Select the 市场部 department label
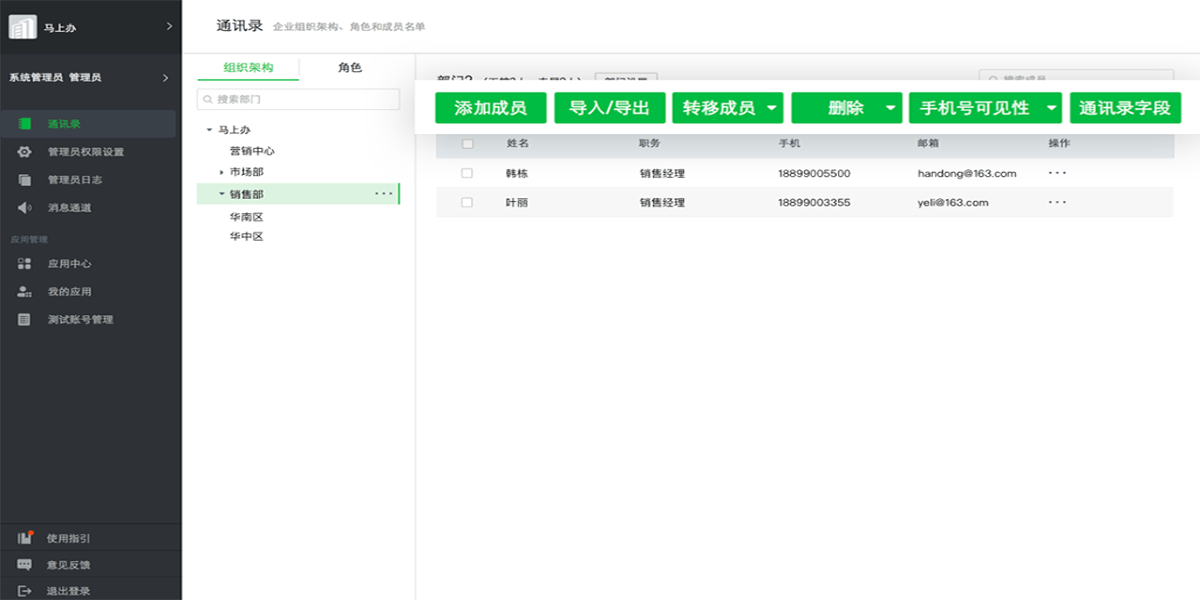Viewport: 1200px width, 600px height. coord(246,172)
